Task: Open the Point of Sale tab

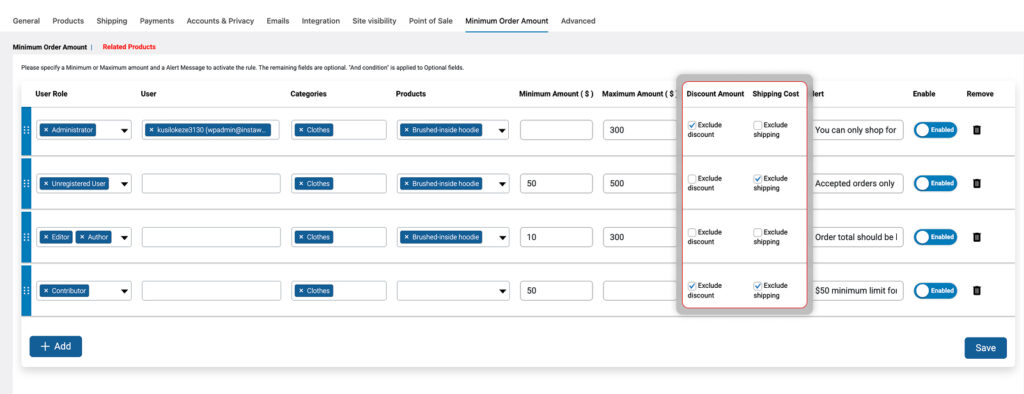Action: click(430, 21)
